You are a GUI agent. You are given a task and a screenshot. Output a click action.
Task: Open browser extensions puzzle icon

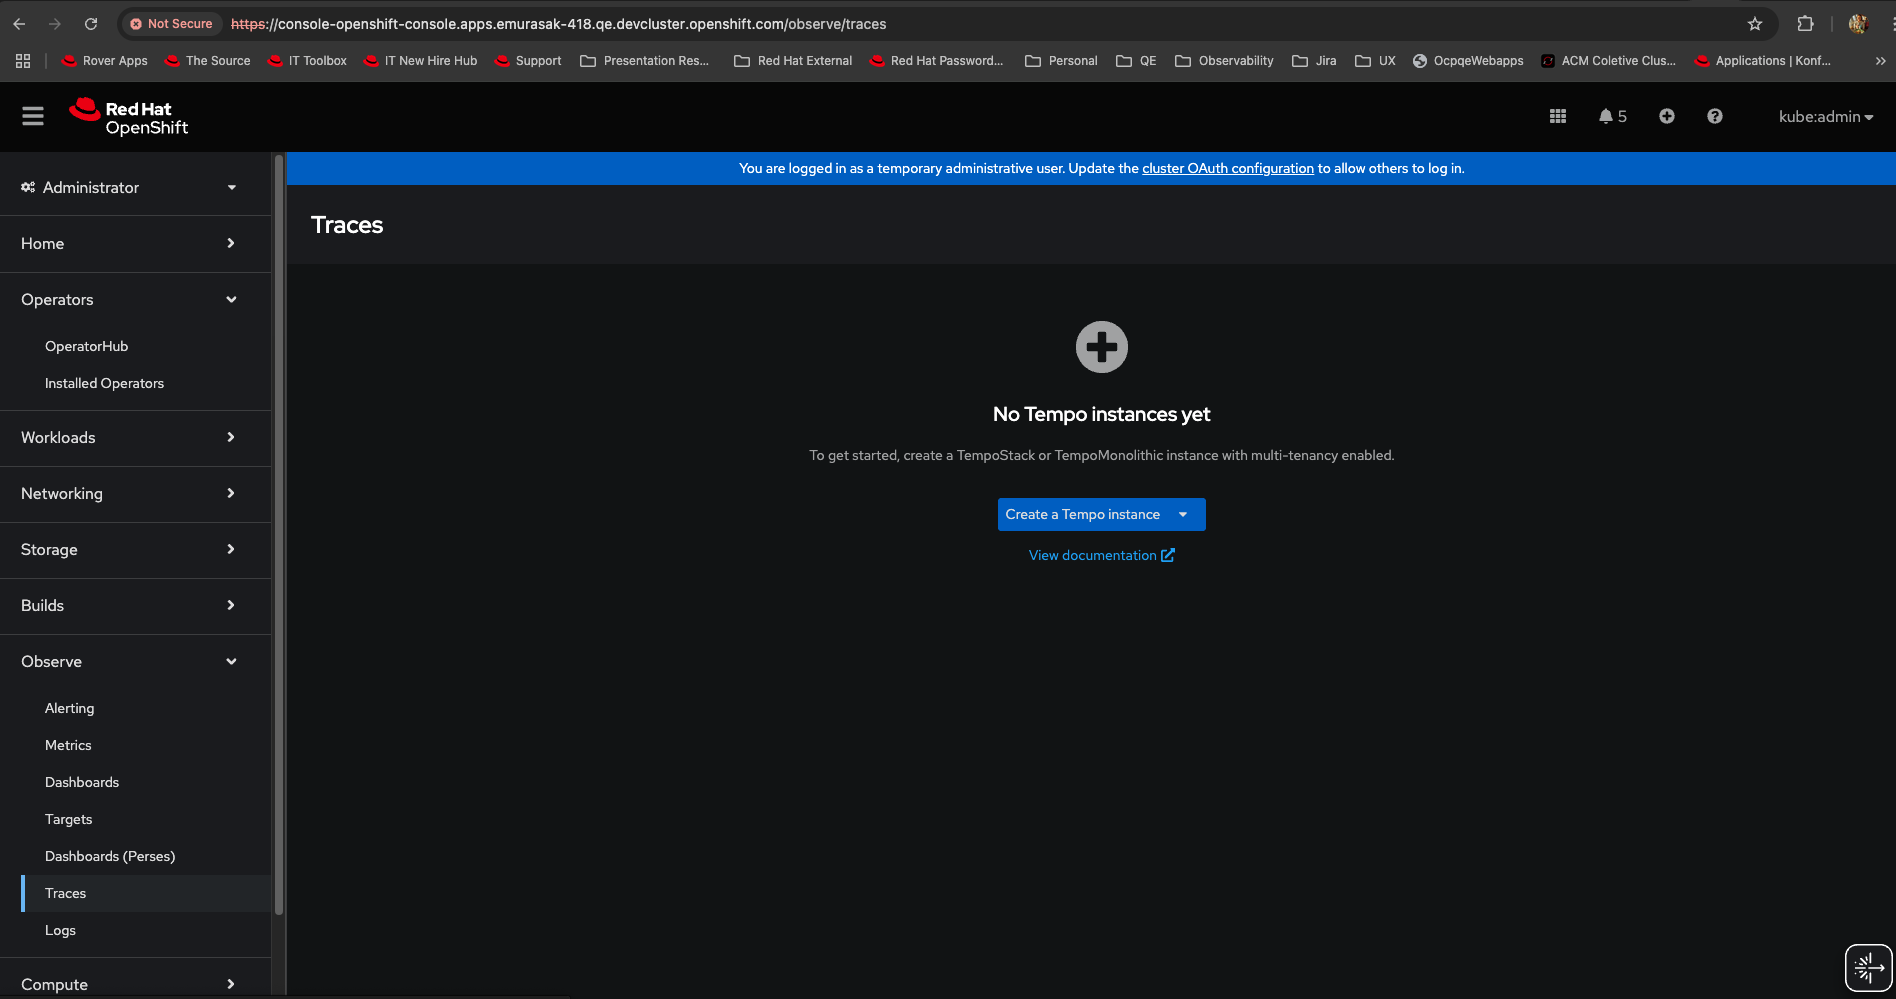(1805, 24)
